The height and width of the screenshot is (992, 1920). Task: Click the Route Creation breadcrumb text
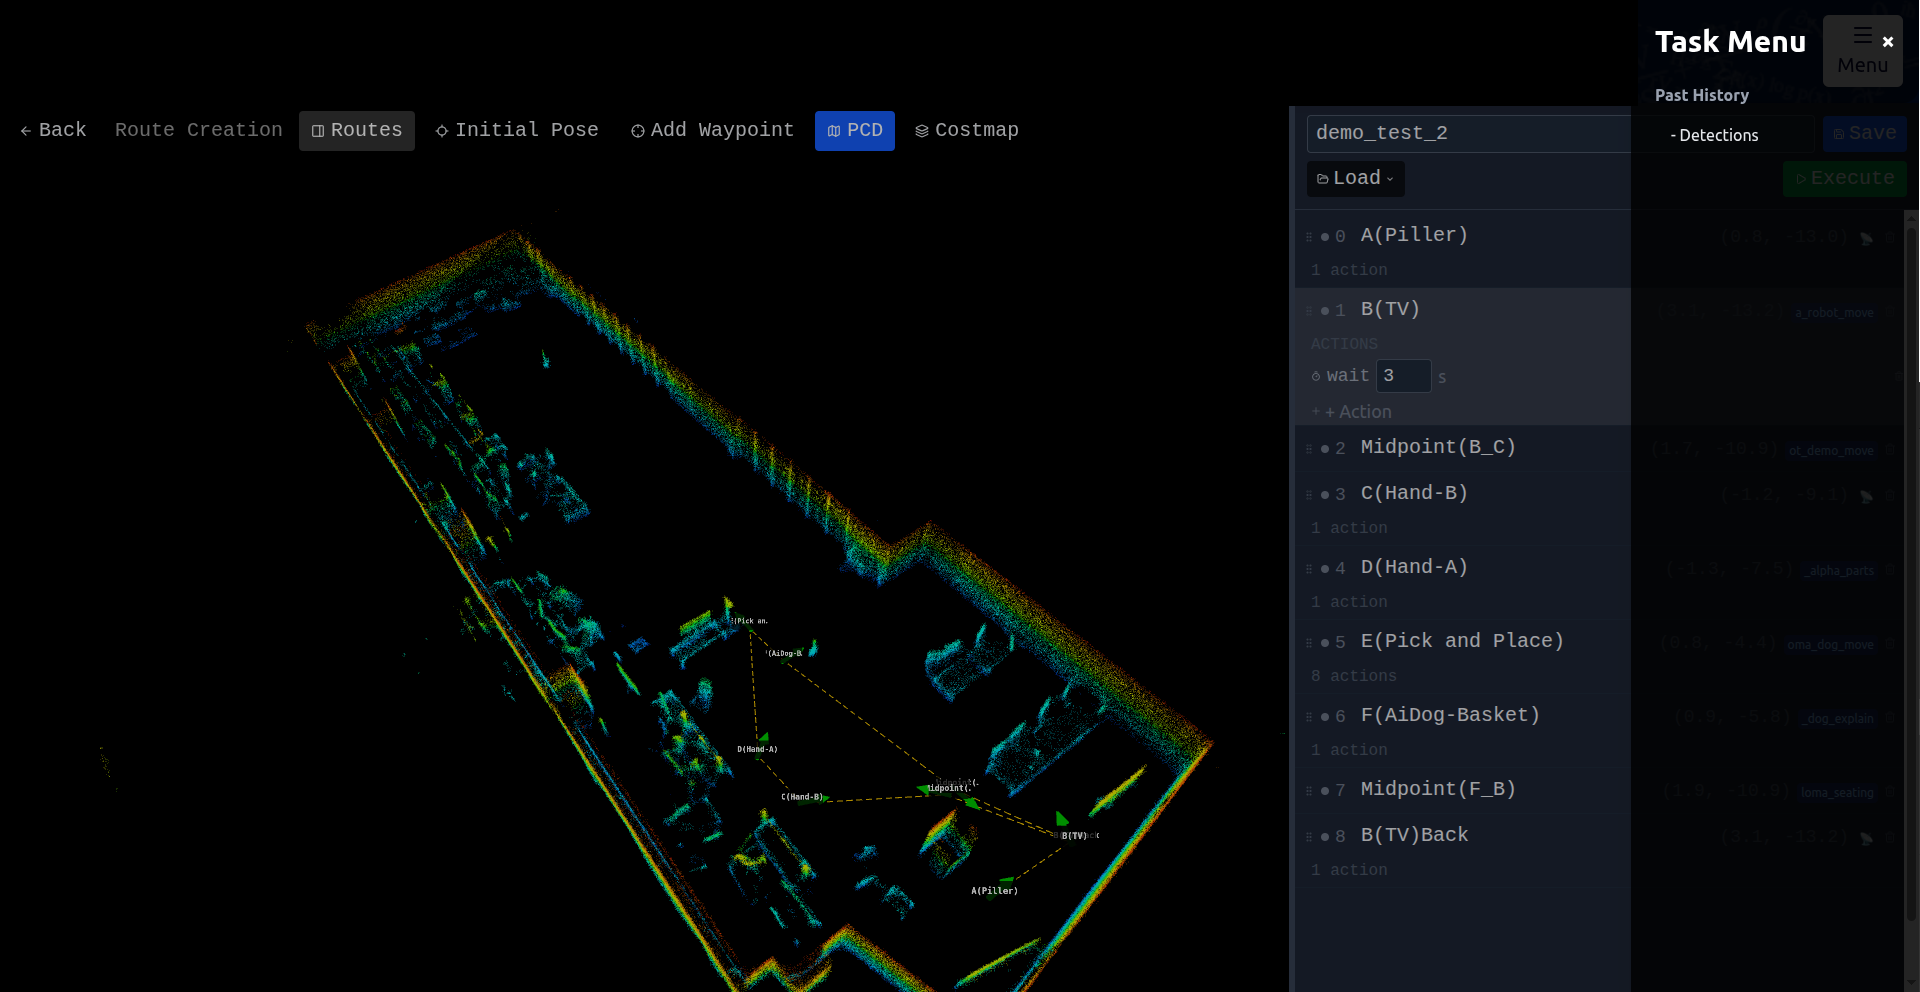(199, 130)
